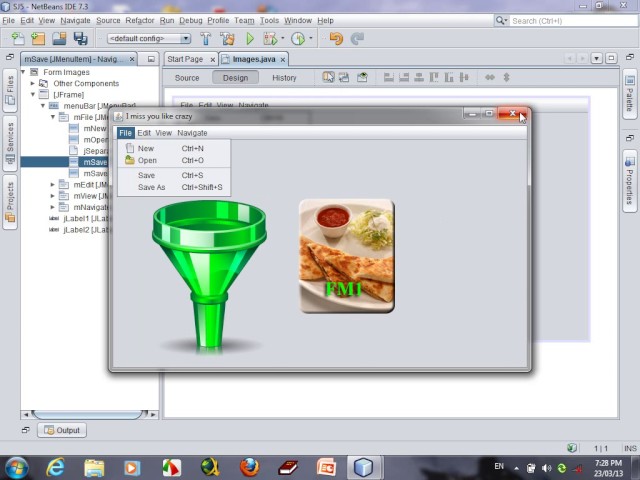
Task: Open the Projects sidebar panel
Action: pos(10,202)
